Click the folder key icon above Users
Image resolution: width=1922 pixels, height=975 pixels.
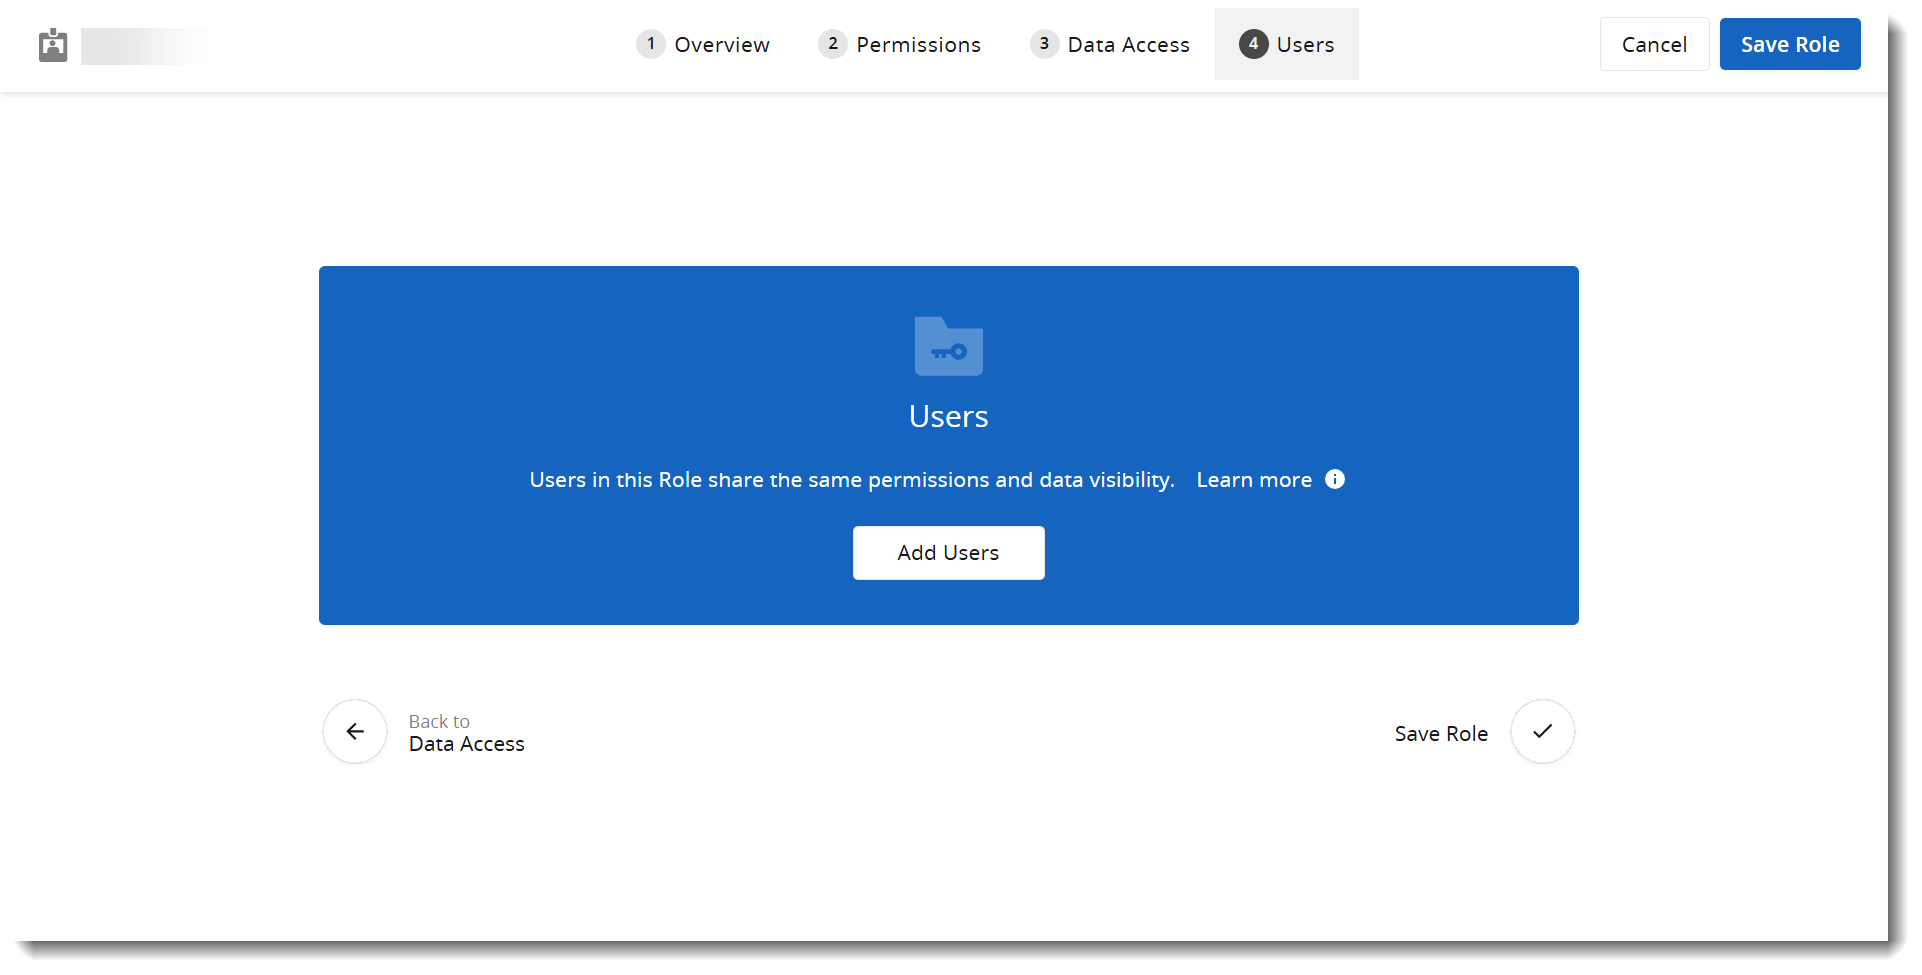click(x=948, y=346)
